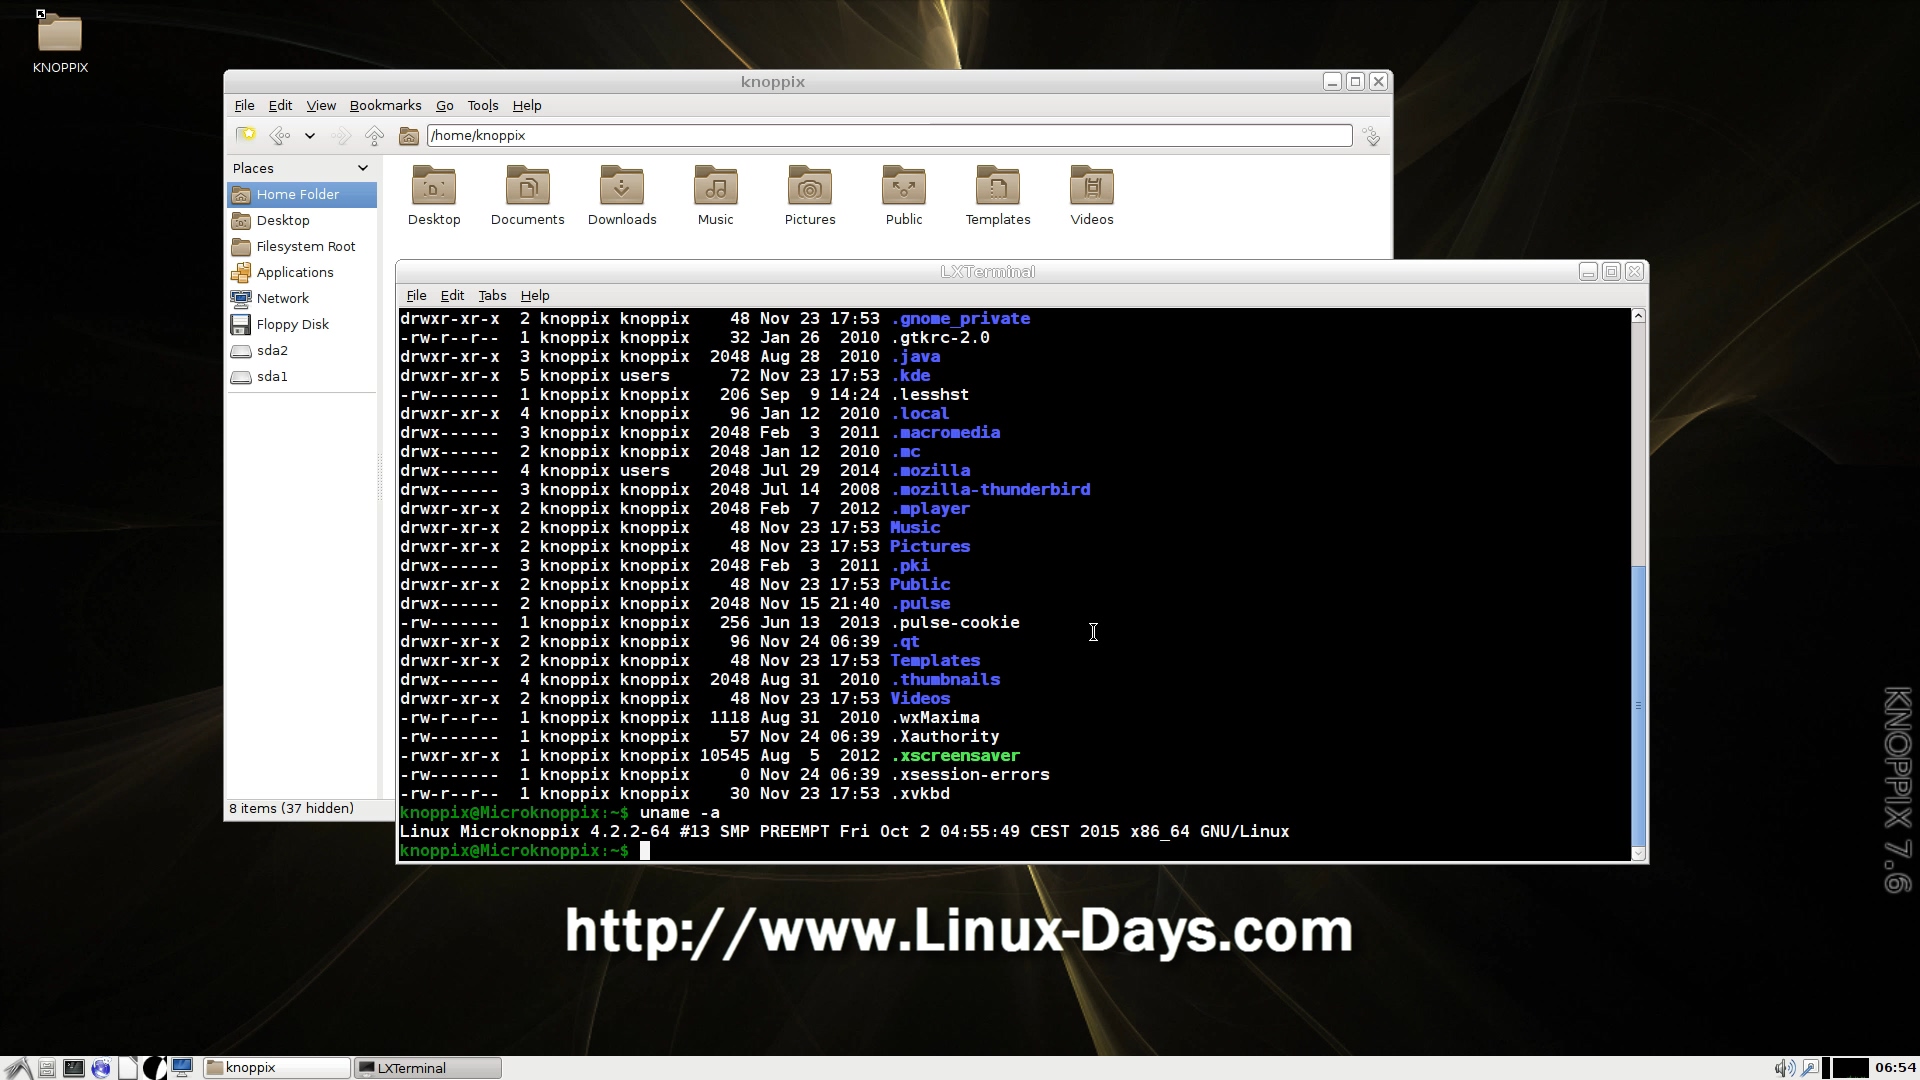Open Applications in Places sidebar

[302, 272]
